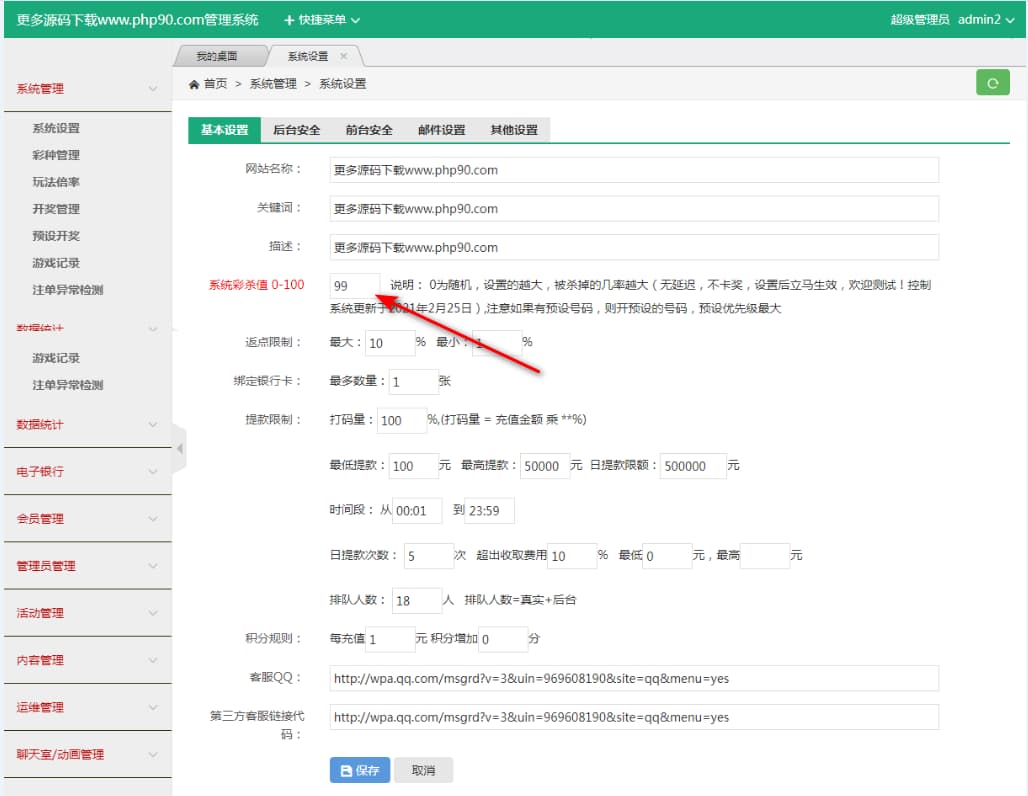This screenshot has width=1028, height=796.
Task: Switch to the 后台安全 tab
Action: [297, 130]
